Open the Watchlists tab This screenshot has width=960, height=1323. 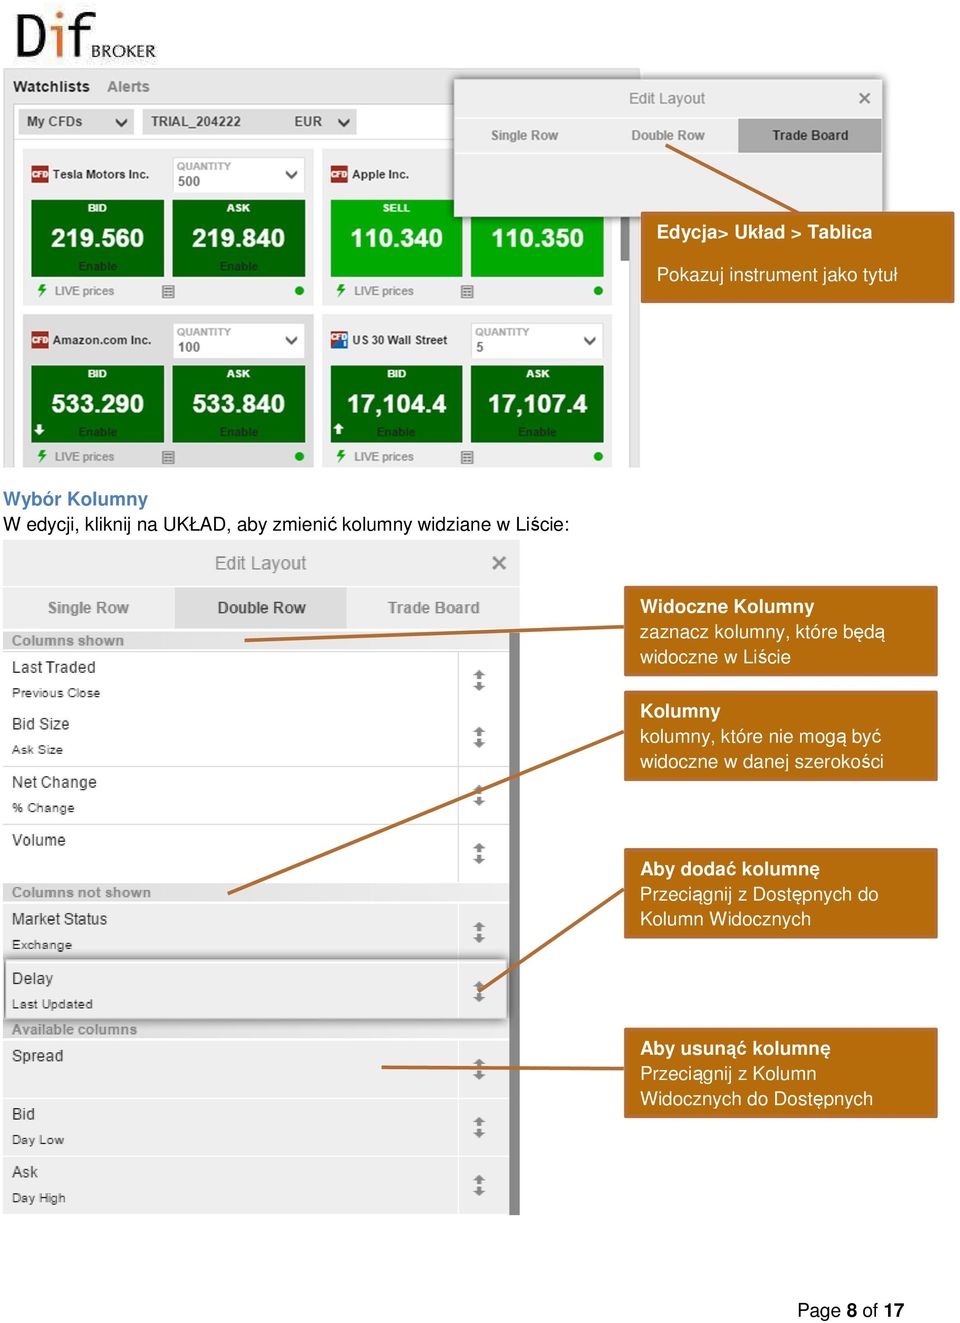(51, 87)
